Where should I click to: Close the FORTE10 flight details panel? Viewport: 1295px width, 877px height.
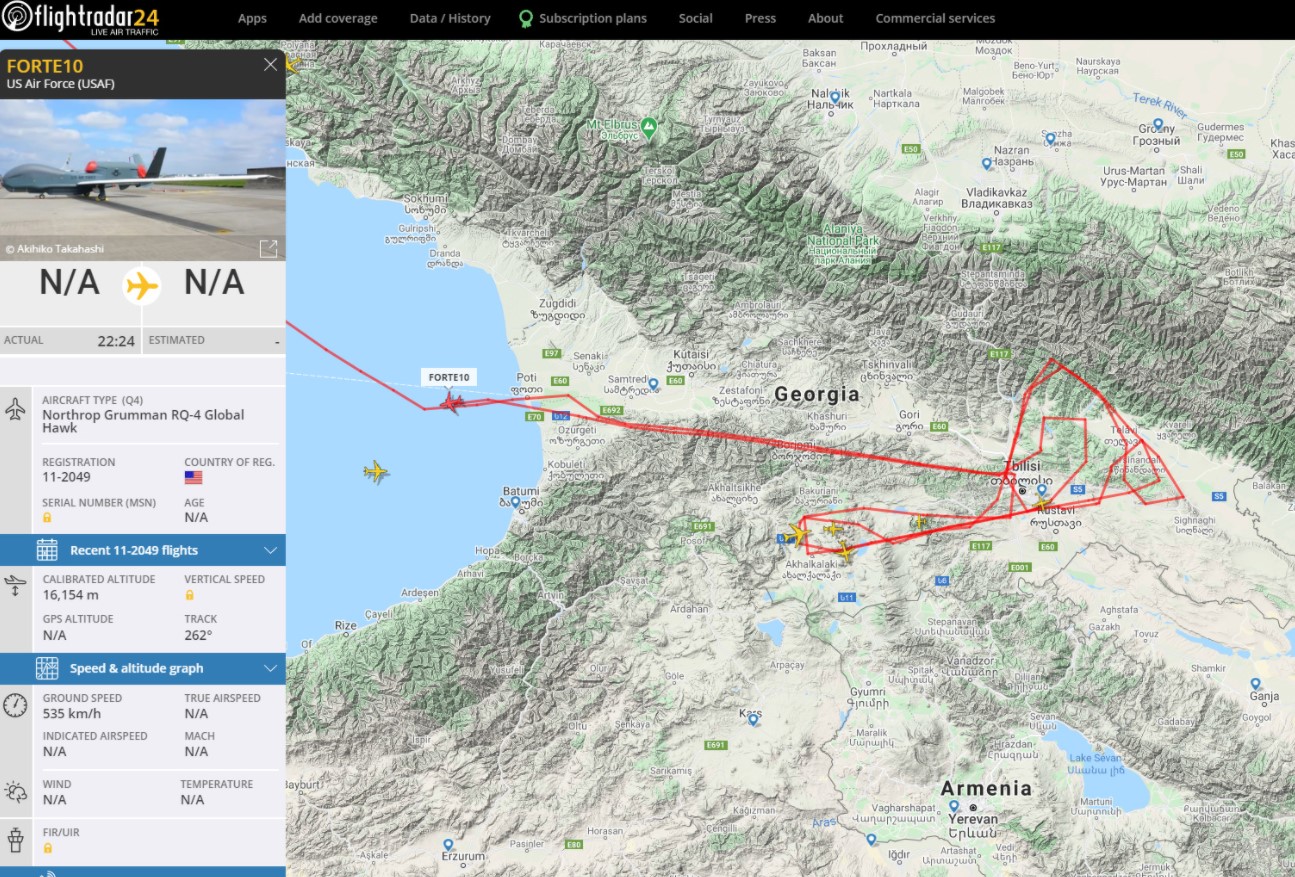coord(270,65)
